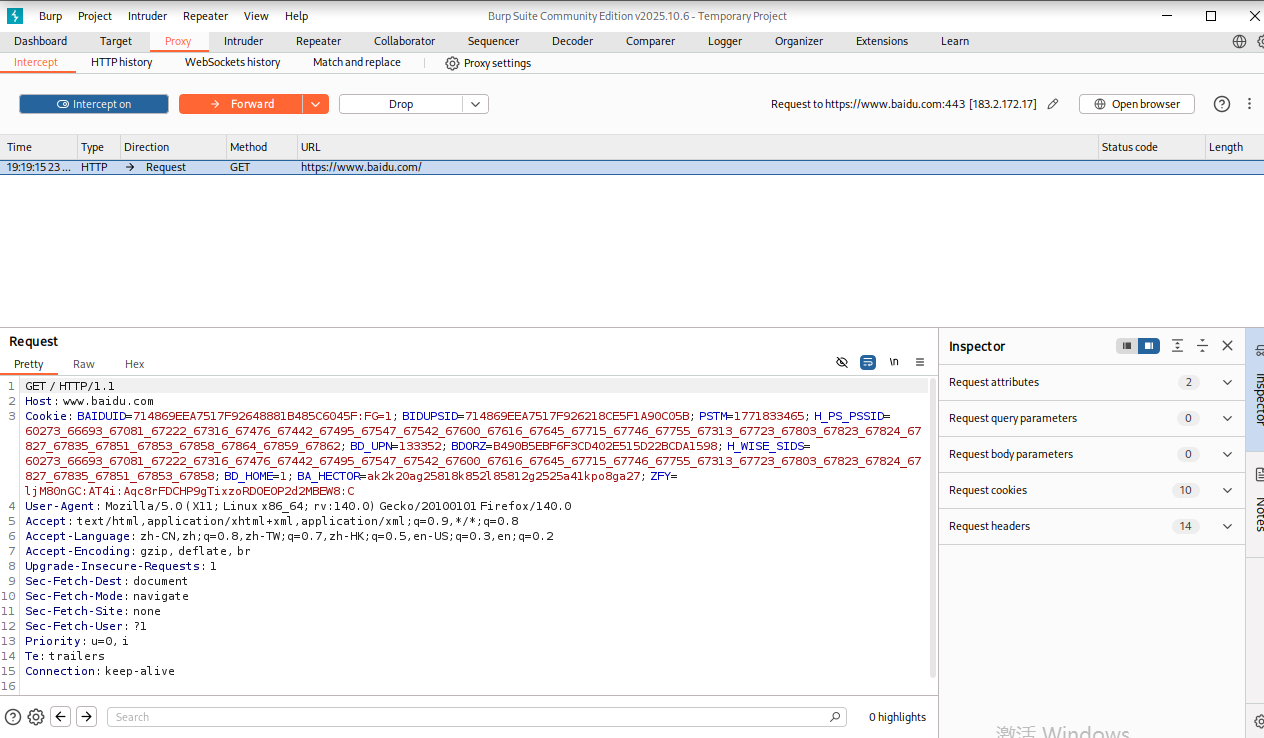Screen dimensions: 1264x738
Task: Switch to the Comparer tab
Action: tap(650, 41)
